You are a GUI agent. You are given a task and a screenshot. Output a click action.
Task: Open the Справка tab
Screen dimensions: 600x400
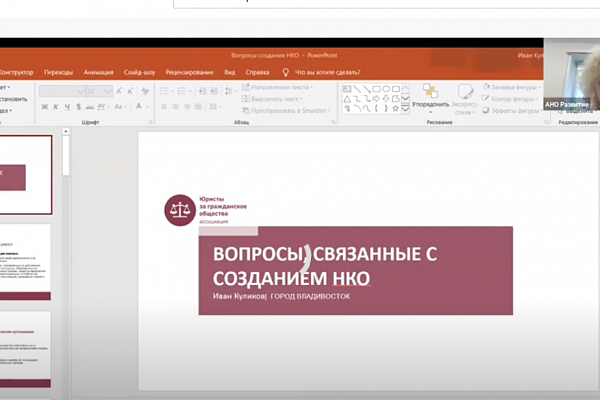tap(257, 72)
